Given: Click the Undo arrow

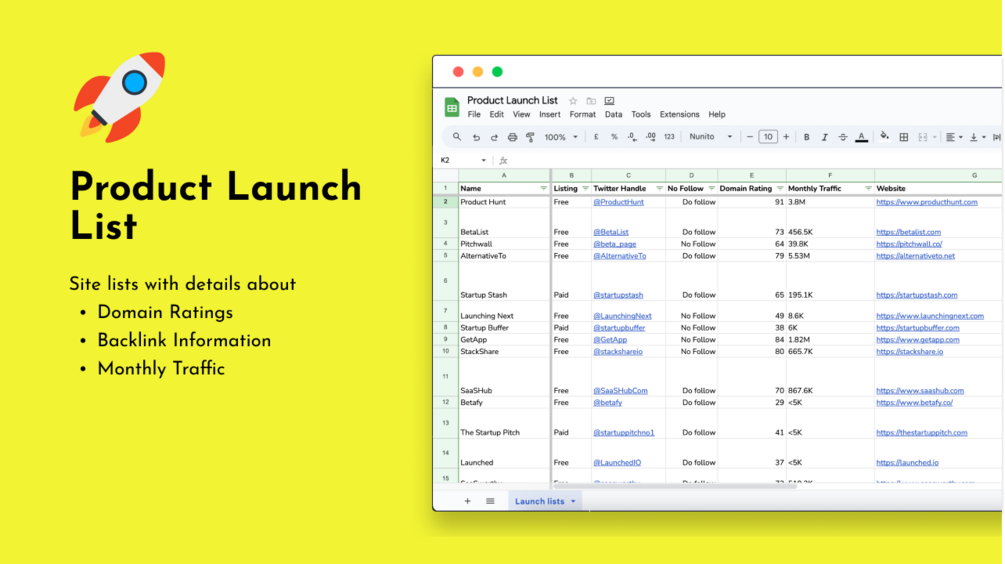Looking at the screenshot, I should click(476, 137).
